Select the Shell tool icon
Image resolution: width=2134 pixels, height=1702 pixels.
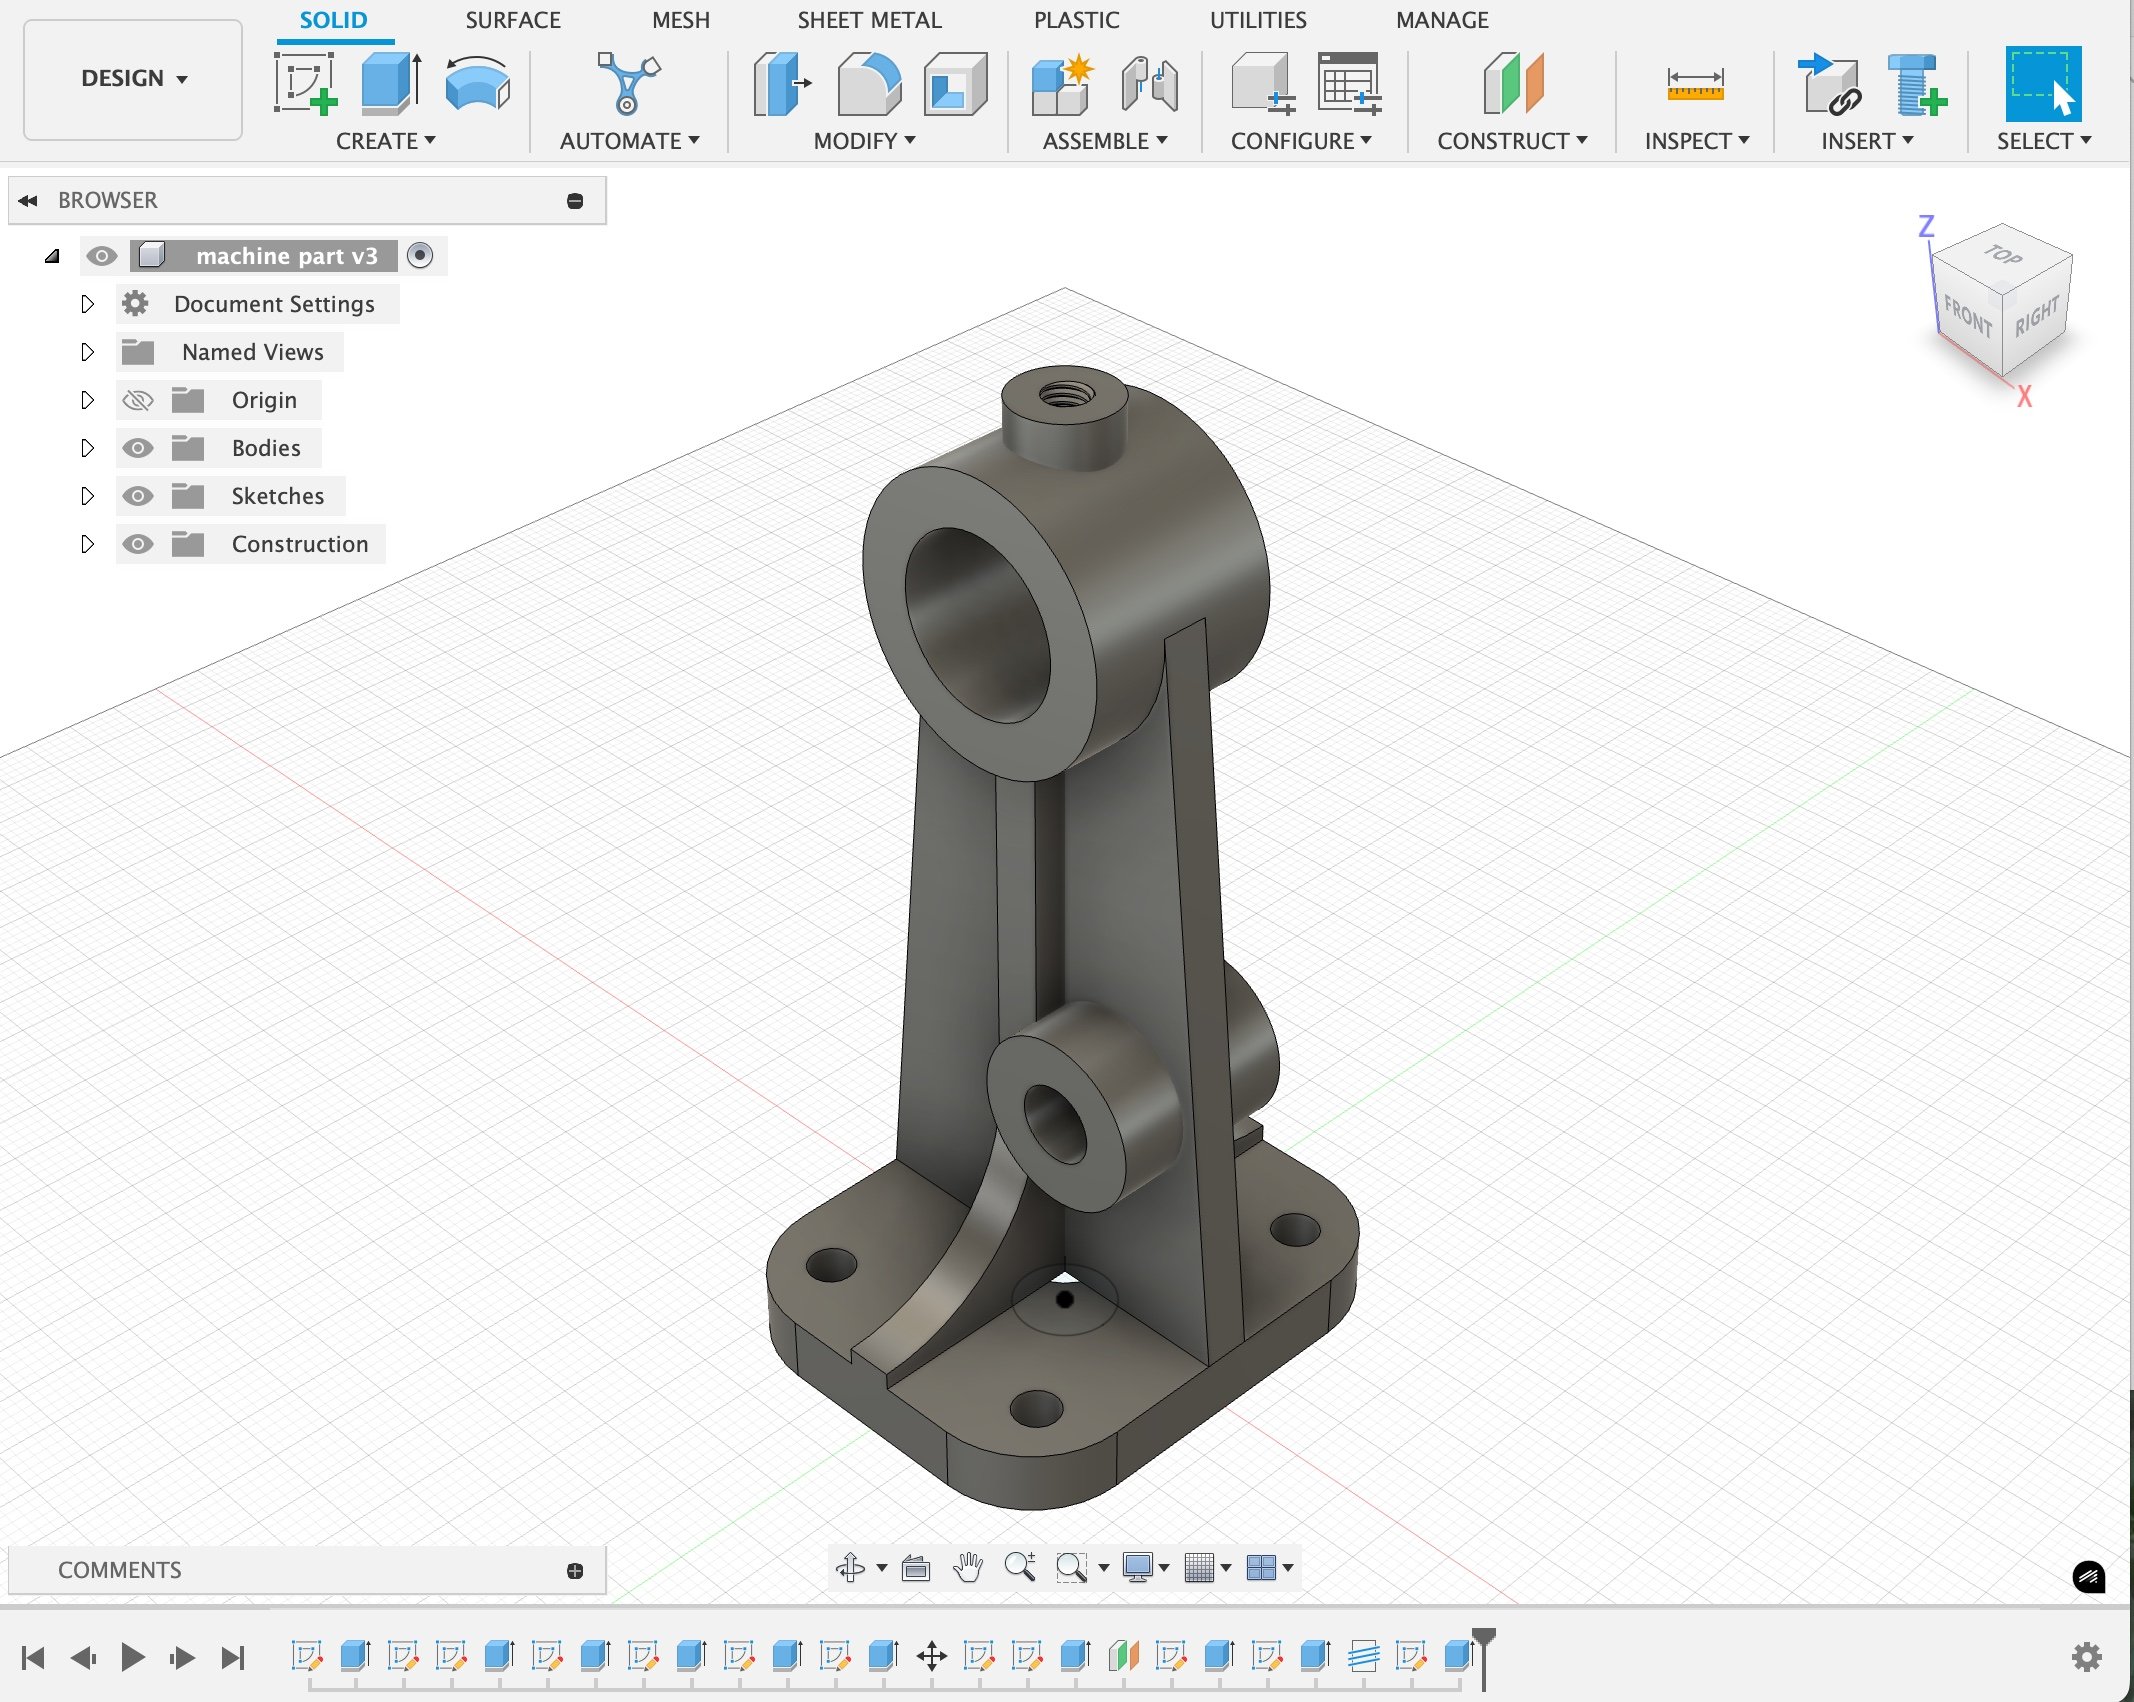pyautogui.click(x=954, y=83)
